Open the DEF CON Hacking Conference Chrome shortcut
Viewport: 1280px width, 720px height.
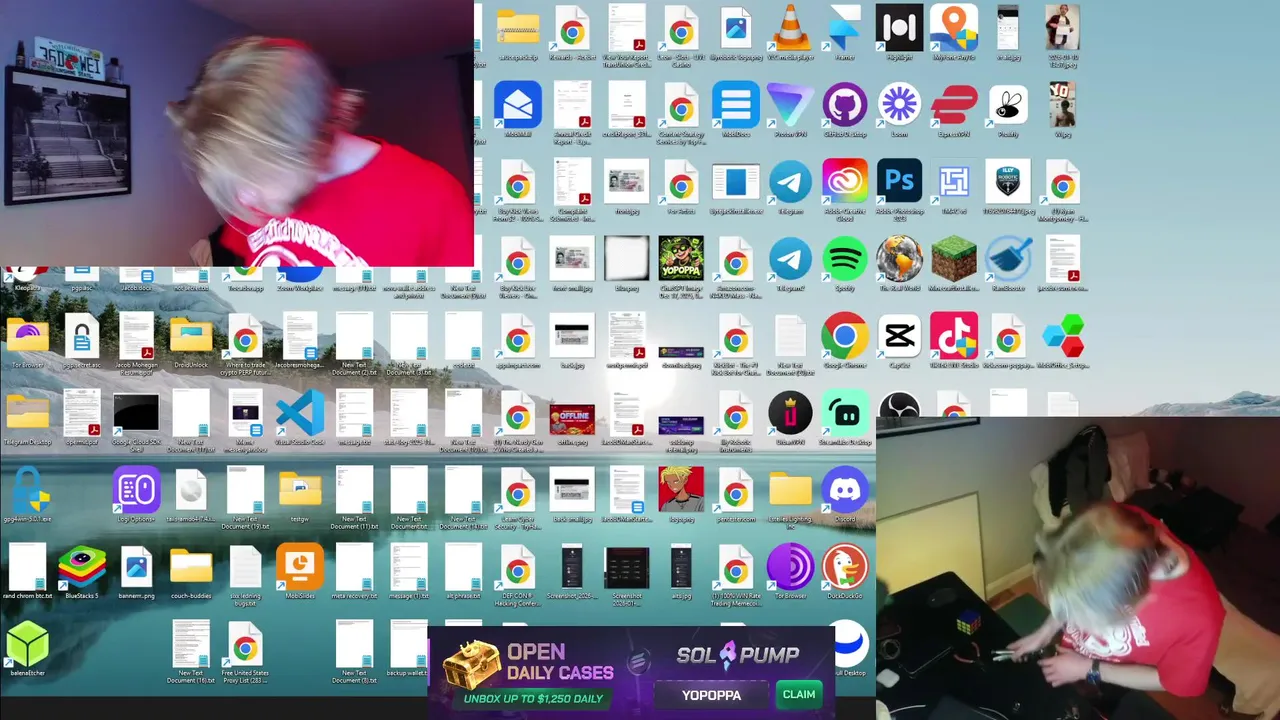(517, 567)
